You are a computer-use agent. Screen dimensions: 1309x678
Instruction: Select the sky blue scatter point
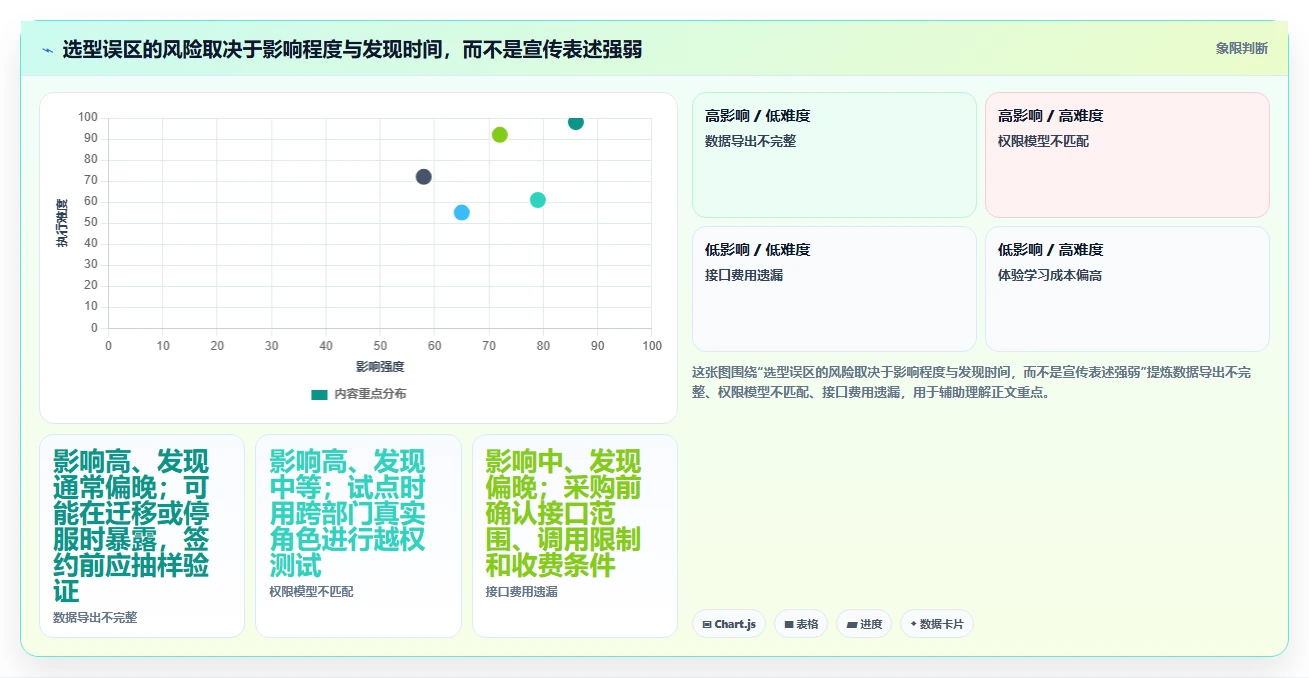462,212
